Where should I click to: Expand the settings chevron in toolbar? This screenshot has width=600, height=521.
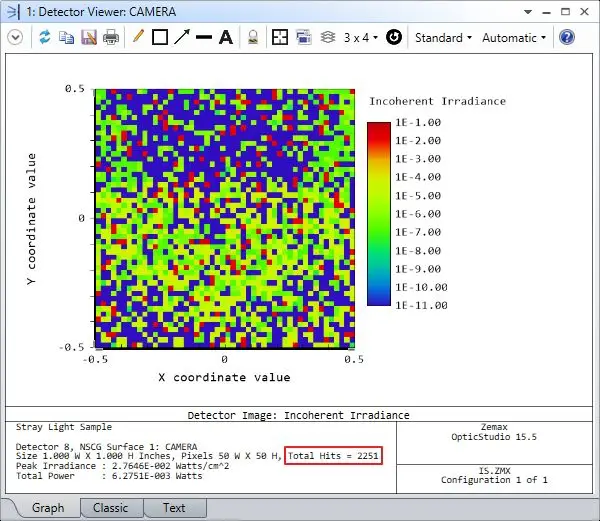(15, 37)
